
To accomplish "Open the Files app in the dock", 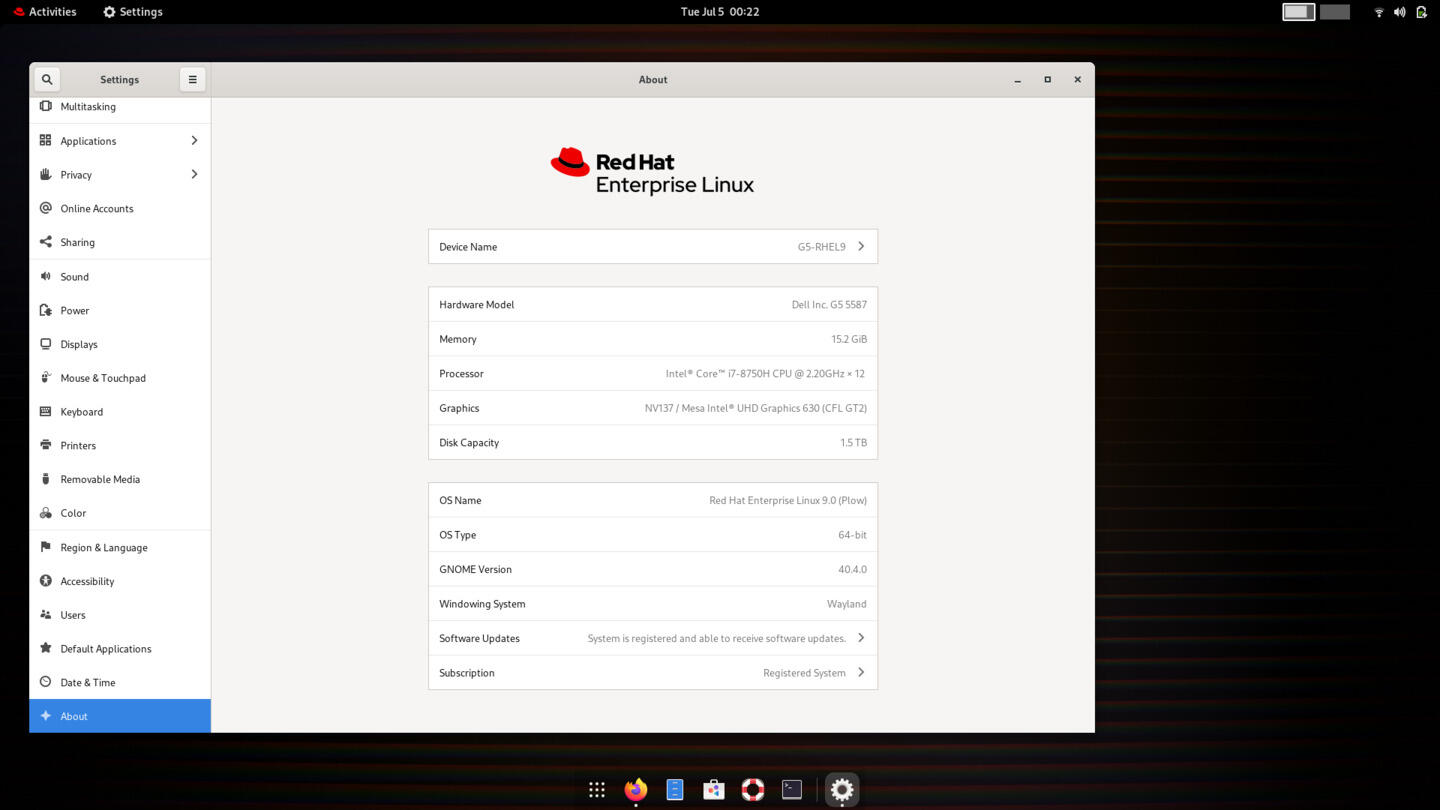I will pos(675,790).
